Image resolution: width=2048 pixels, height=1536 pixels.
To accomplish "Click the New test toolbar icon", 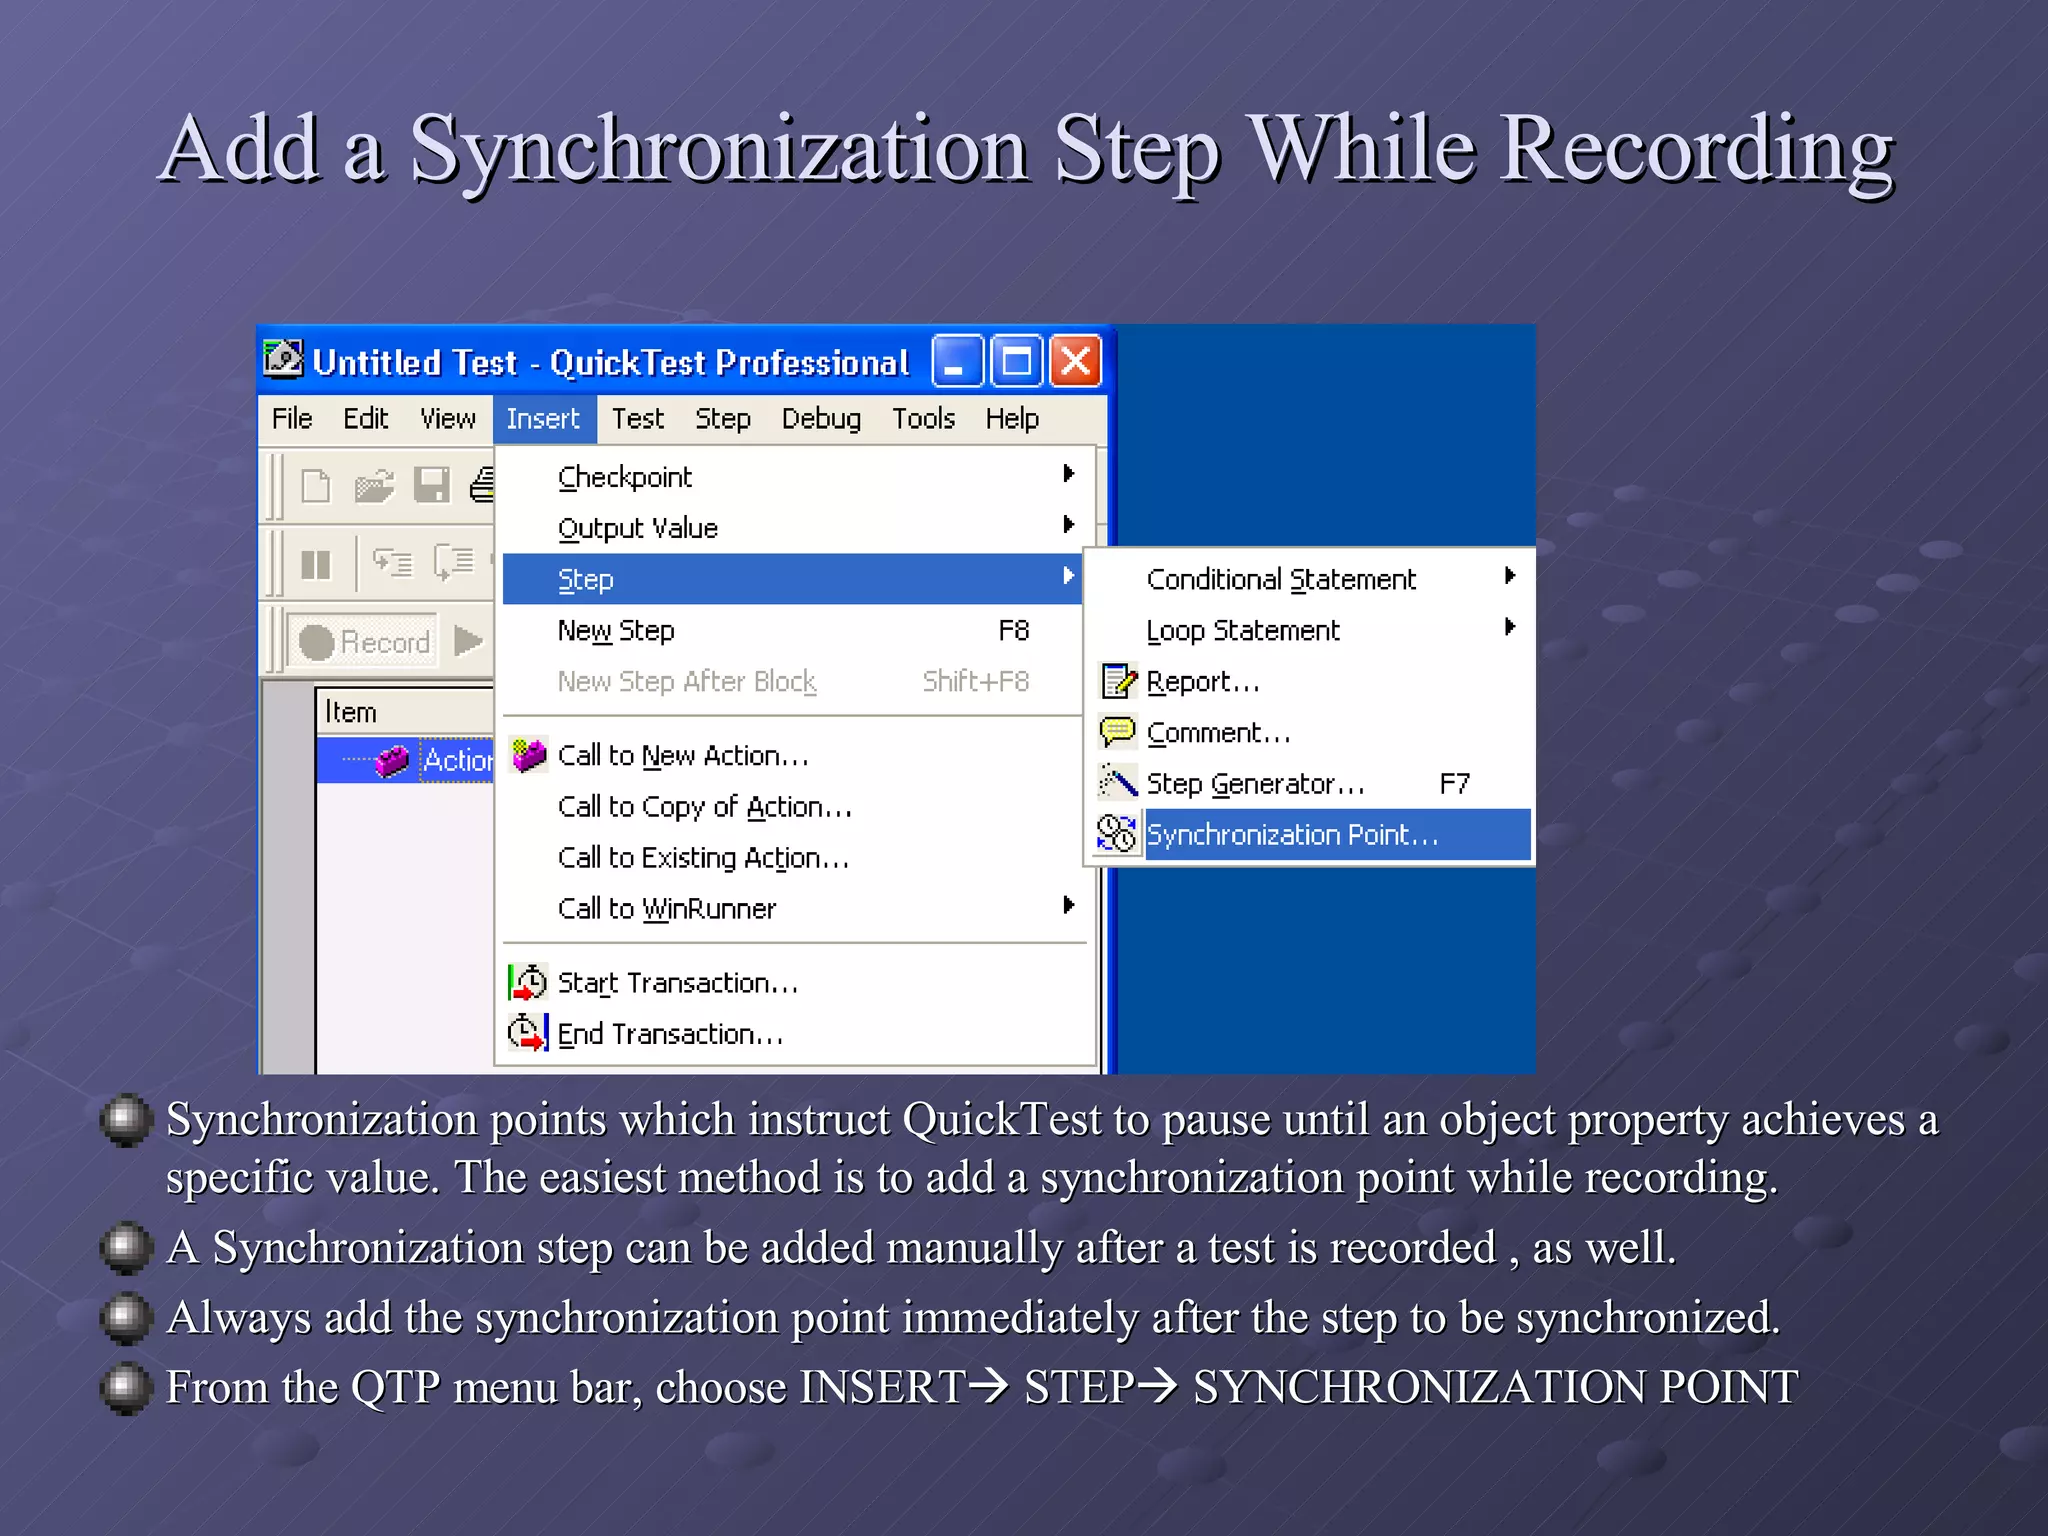I will pyautogui.click(x=316, y=487).
